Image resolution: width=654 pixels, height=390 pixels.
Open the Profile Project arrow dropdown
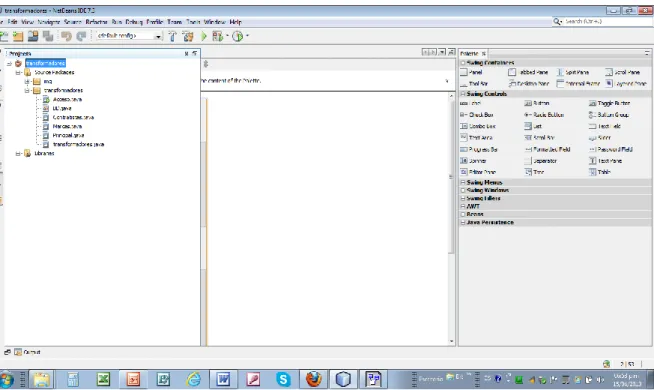[247, 36]
